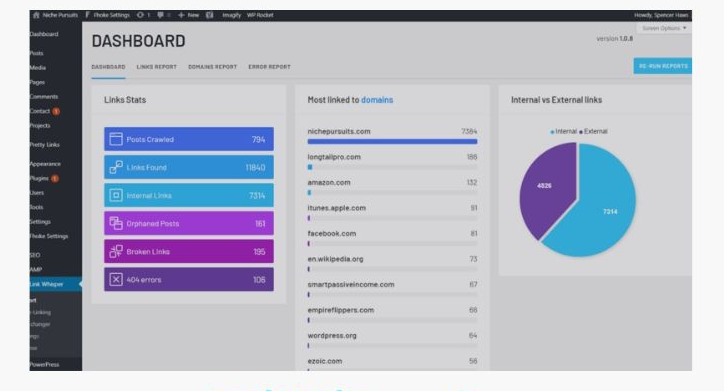Click the en.wikipedia.org domain row
724x391 pixels.
(392, 263)
